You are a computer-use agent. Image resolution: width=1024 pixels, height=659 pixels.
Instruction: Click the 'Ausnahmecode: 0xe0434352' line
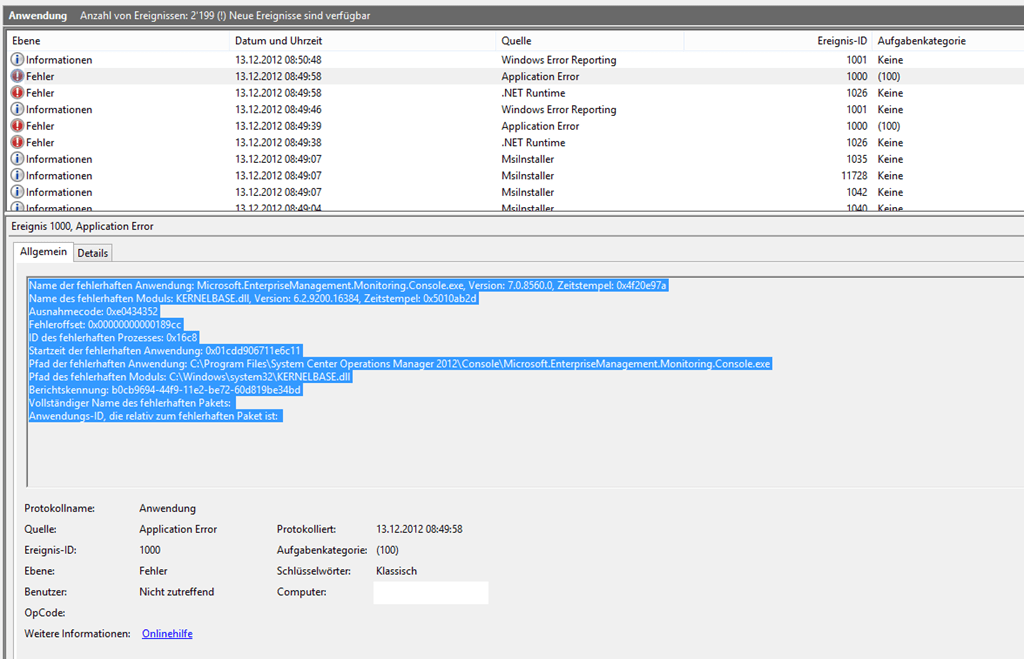coord(93,312)
